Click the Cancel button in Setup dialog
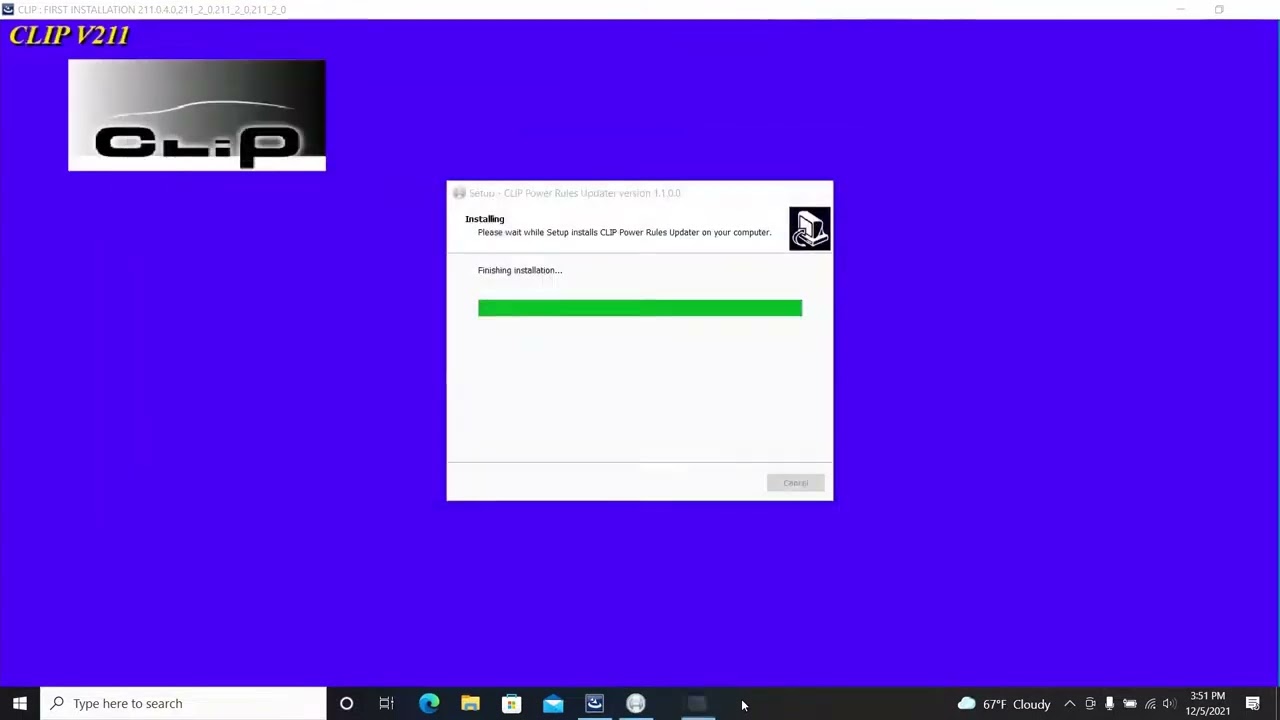The width and height of the screenshot is (1280, 720). 796,483
